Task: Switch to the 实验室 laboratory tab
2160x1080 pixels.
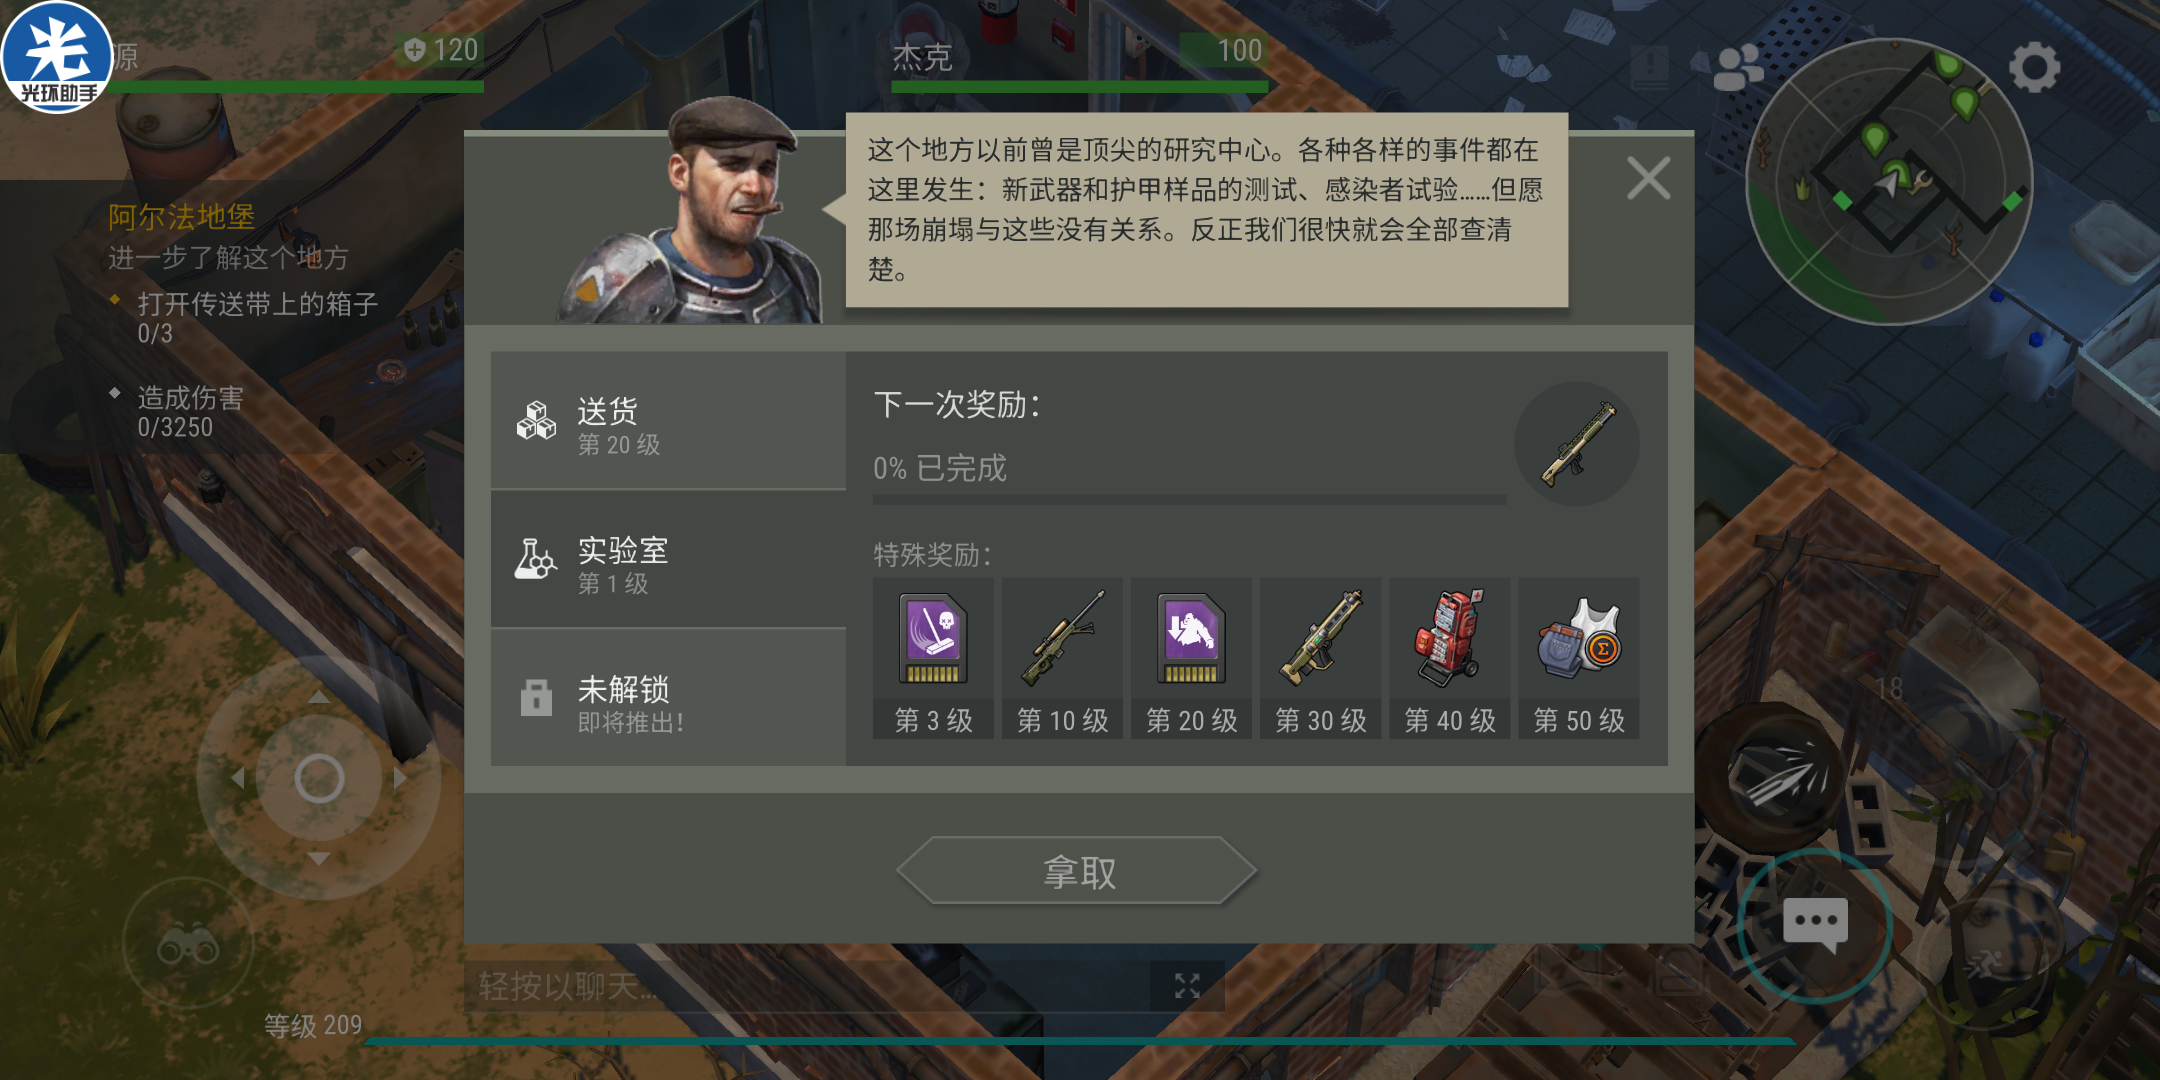Action: [668, 560]
